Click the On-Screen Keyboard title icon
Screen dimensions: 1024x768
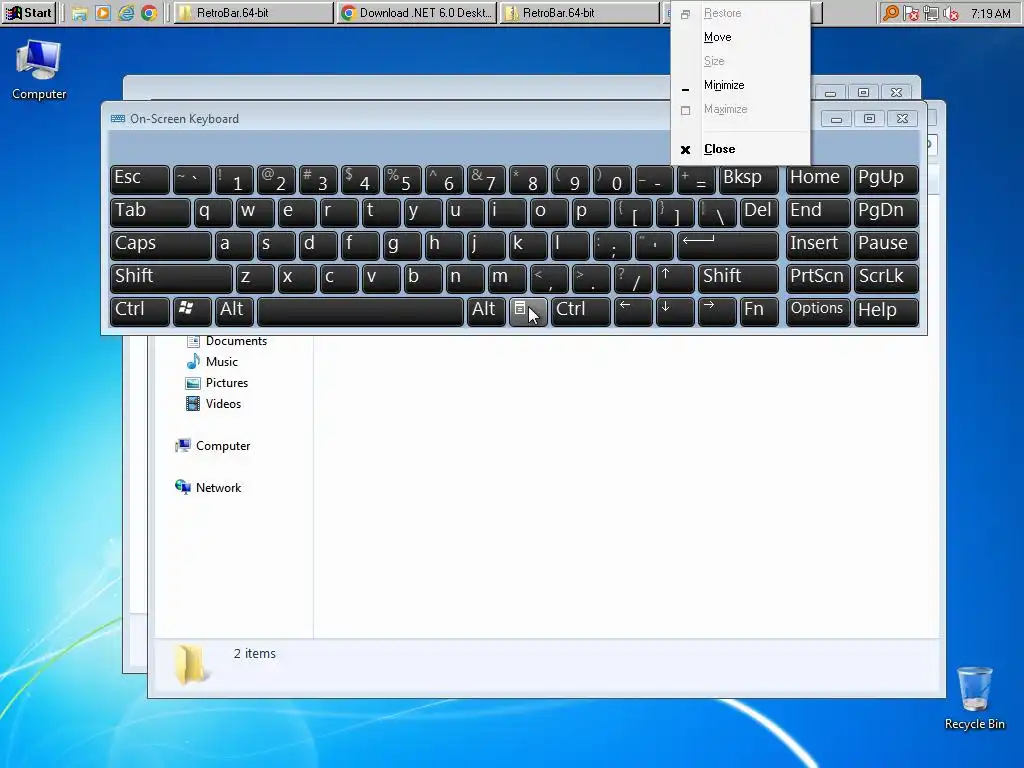(118, 119)
